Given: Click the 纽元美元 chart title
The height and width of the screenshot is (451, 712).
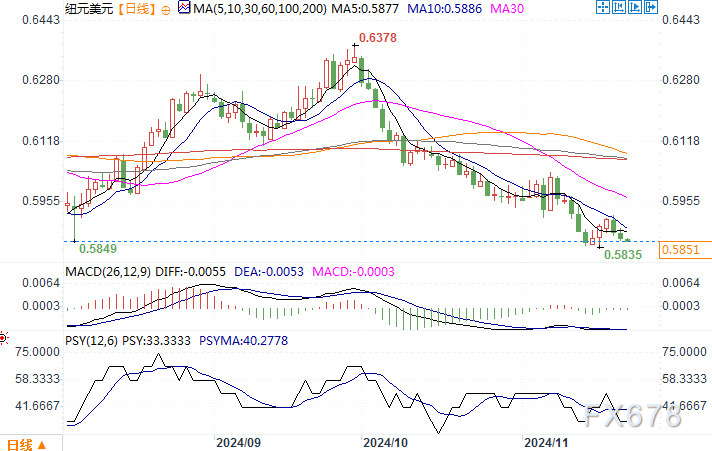Looking at the screenshot, I should click(x=89, y=9).
